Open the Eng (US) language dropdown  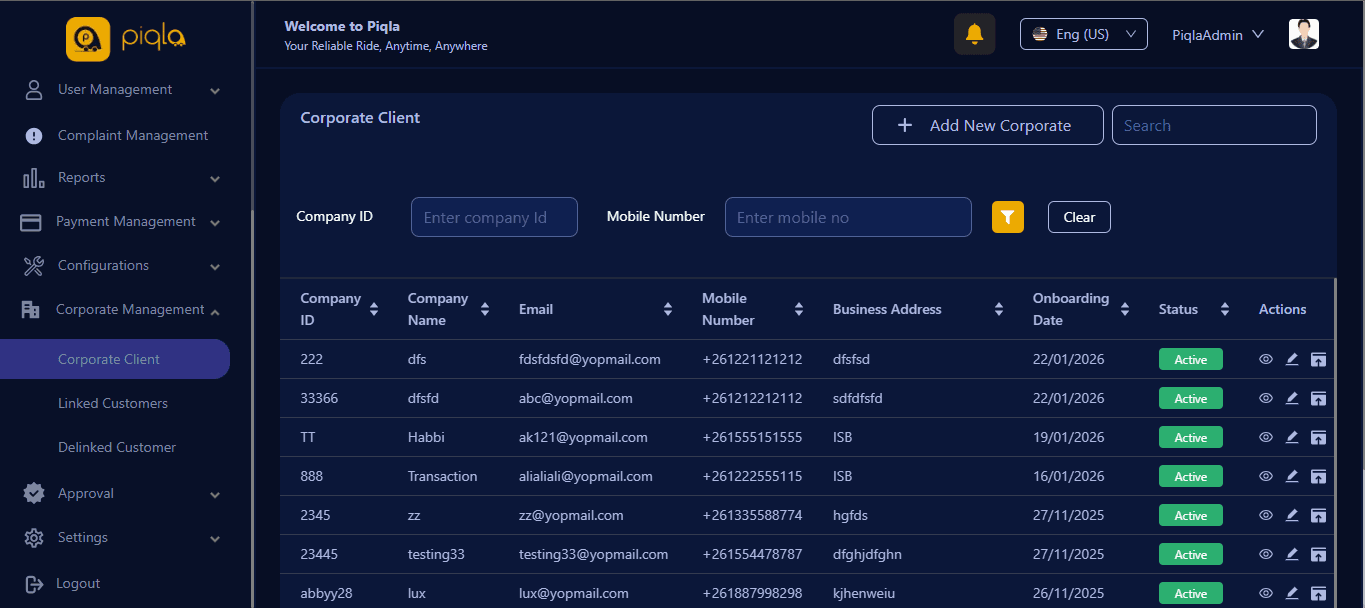[1083, 34]
